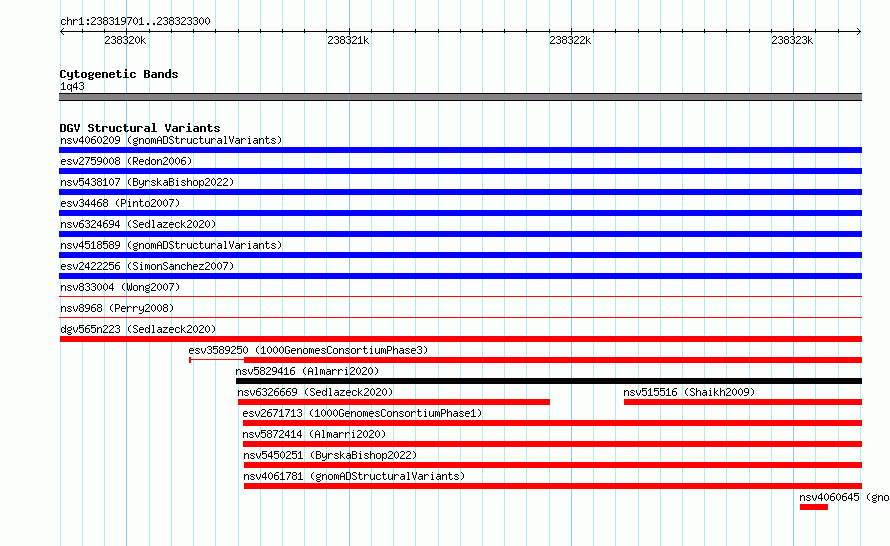This screenshot has height=546, width=890.
Task: Click the 238320k ruler position label
Action: pyautogui.click(x=125, y=40)
